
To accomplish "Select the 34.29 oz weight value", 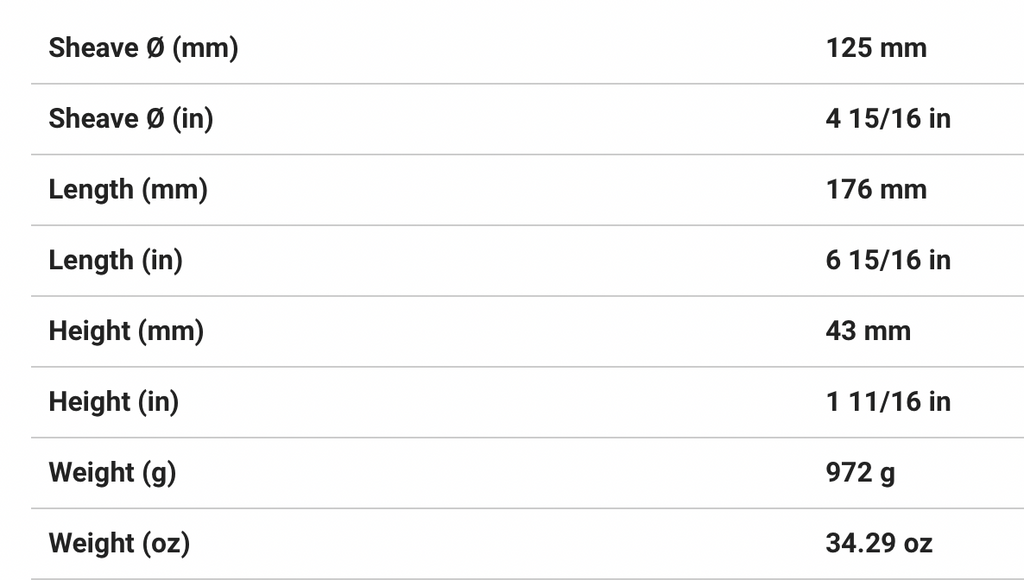I will coord(879,544).
